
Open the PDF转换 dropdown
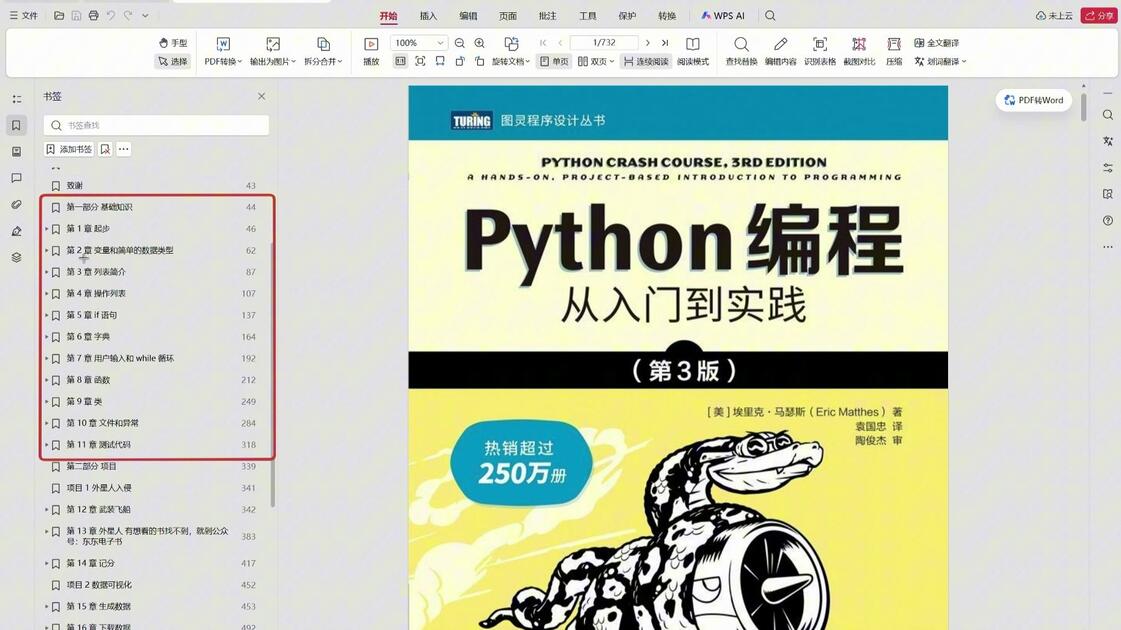[x=223, y=51]
